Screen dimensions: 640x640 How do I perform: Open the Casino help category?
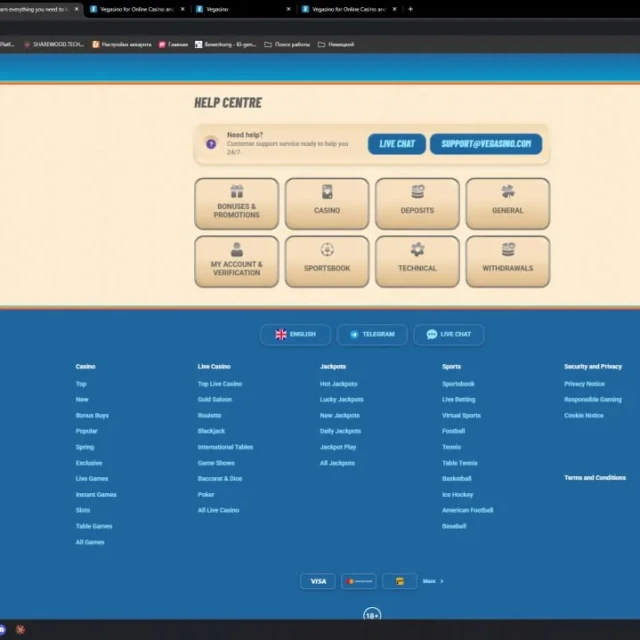click(x=327, y=204)
